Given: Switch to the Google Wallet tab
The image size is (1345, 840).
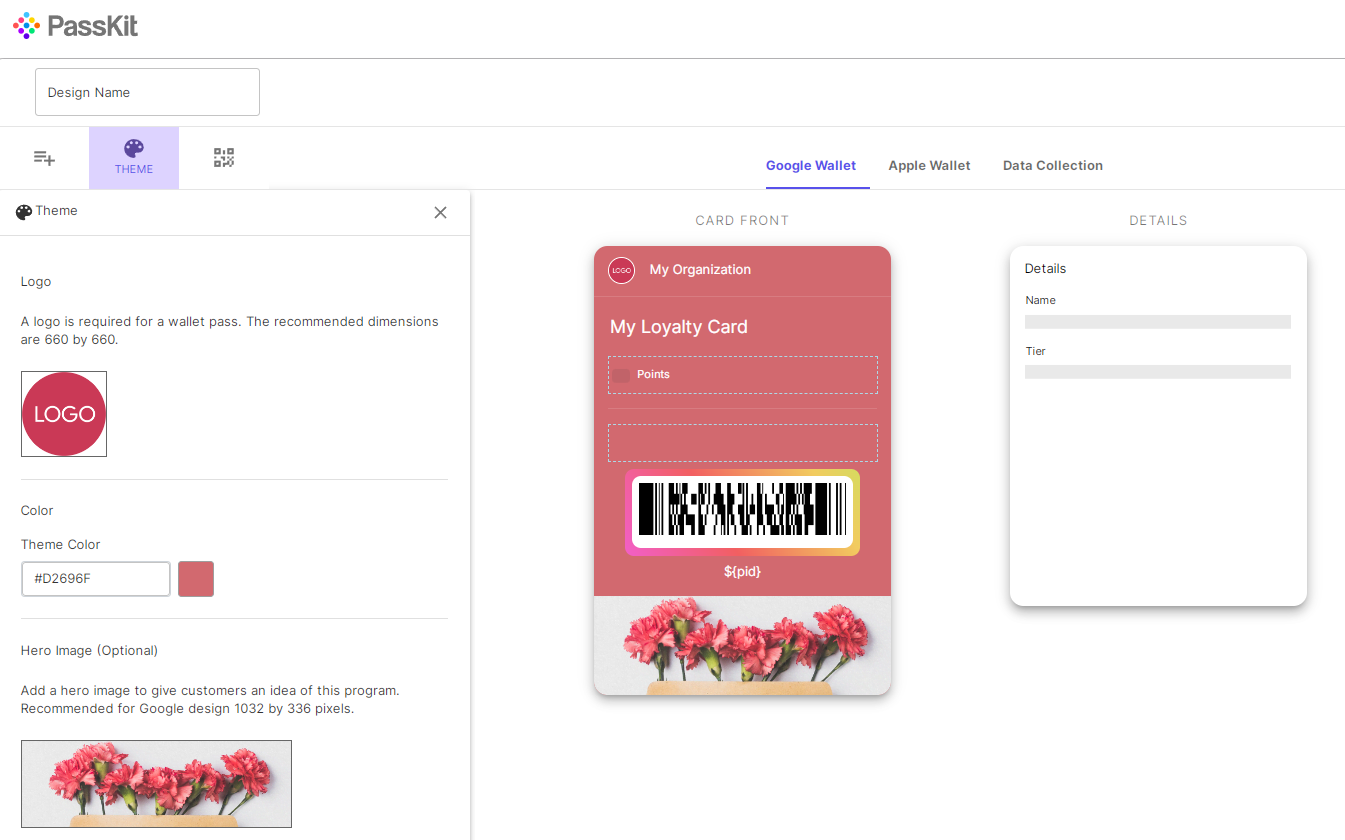Looking at the screenshot, I should [810, 166].
